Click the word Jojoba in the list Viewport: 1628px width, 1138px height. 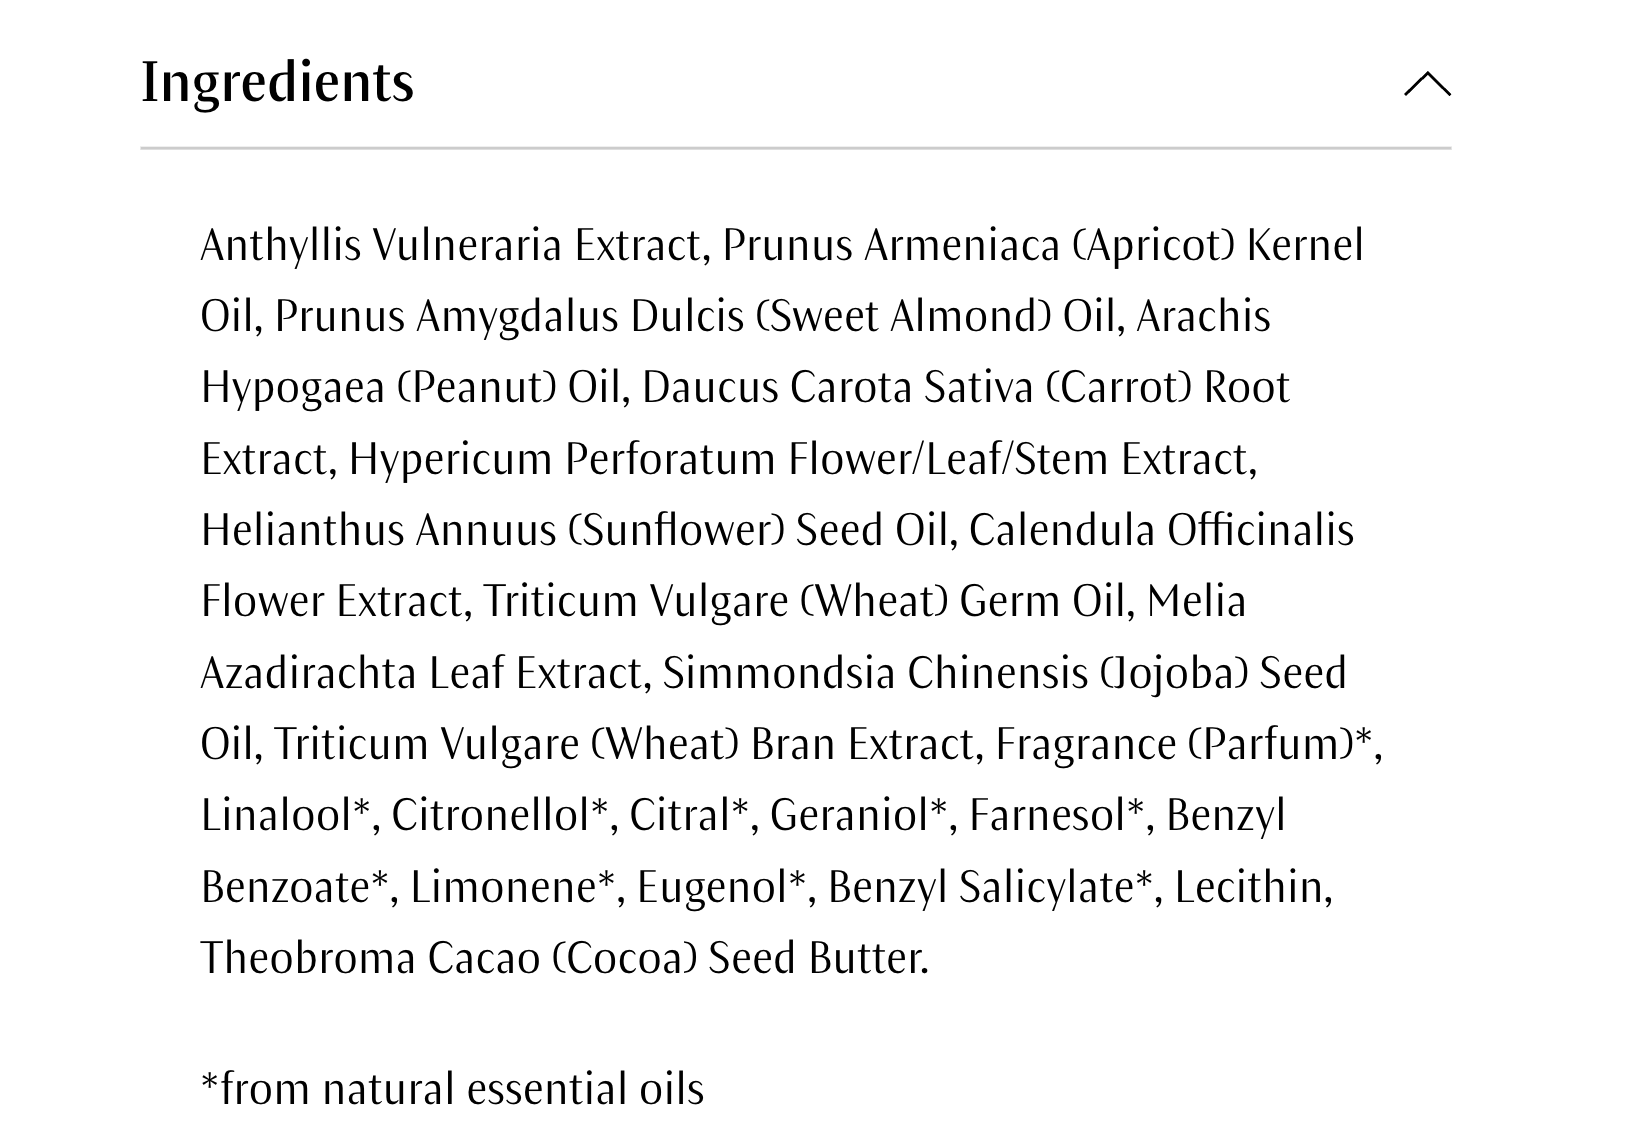click(1174, 673)
